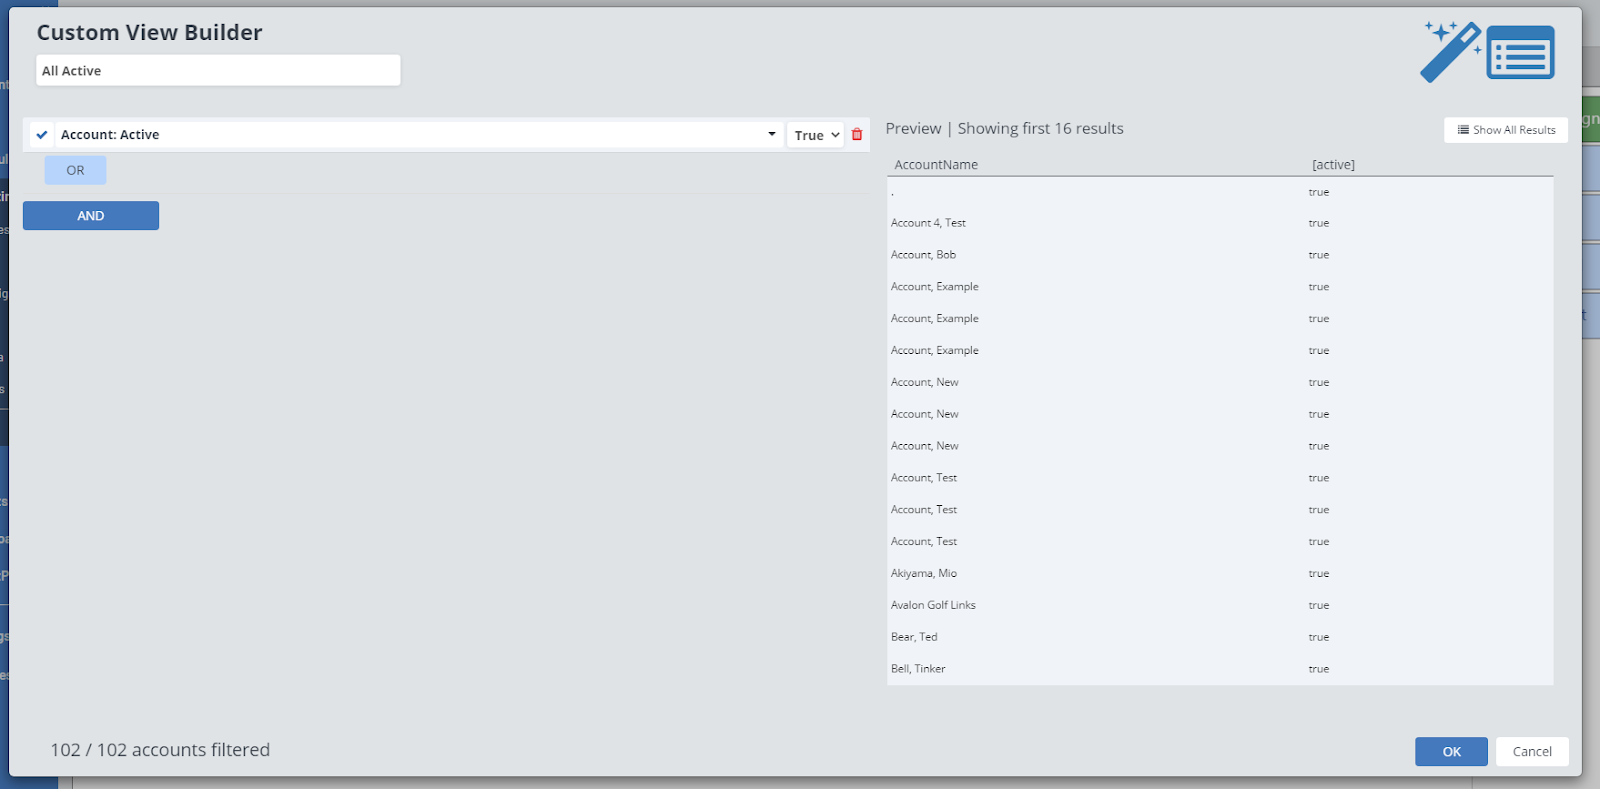Add an OR condition
The width and height of the screenshot is (1600, 789).
(x=75, y=171)
